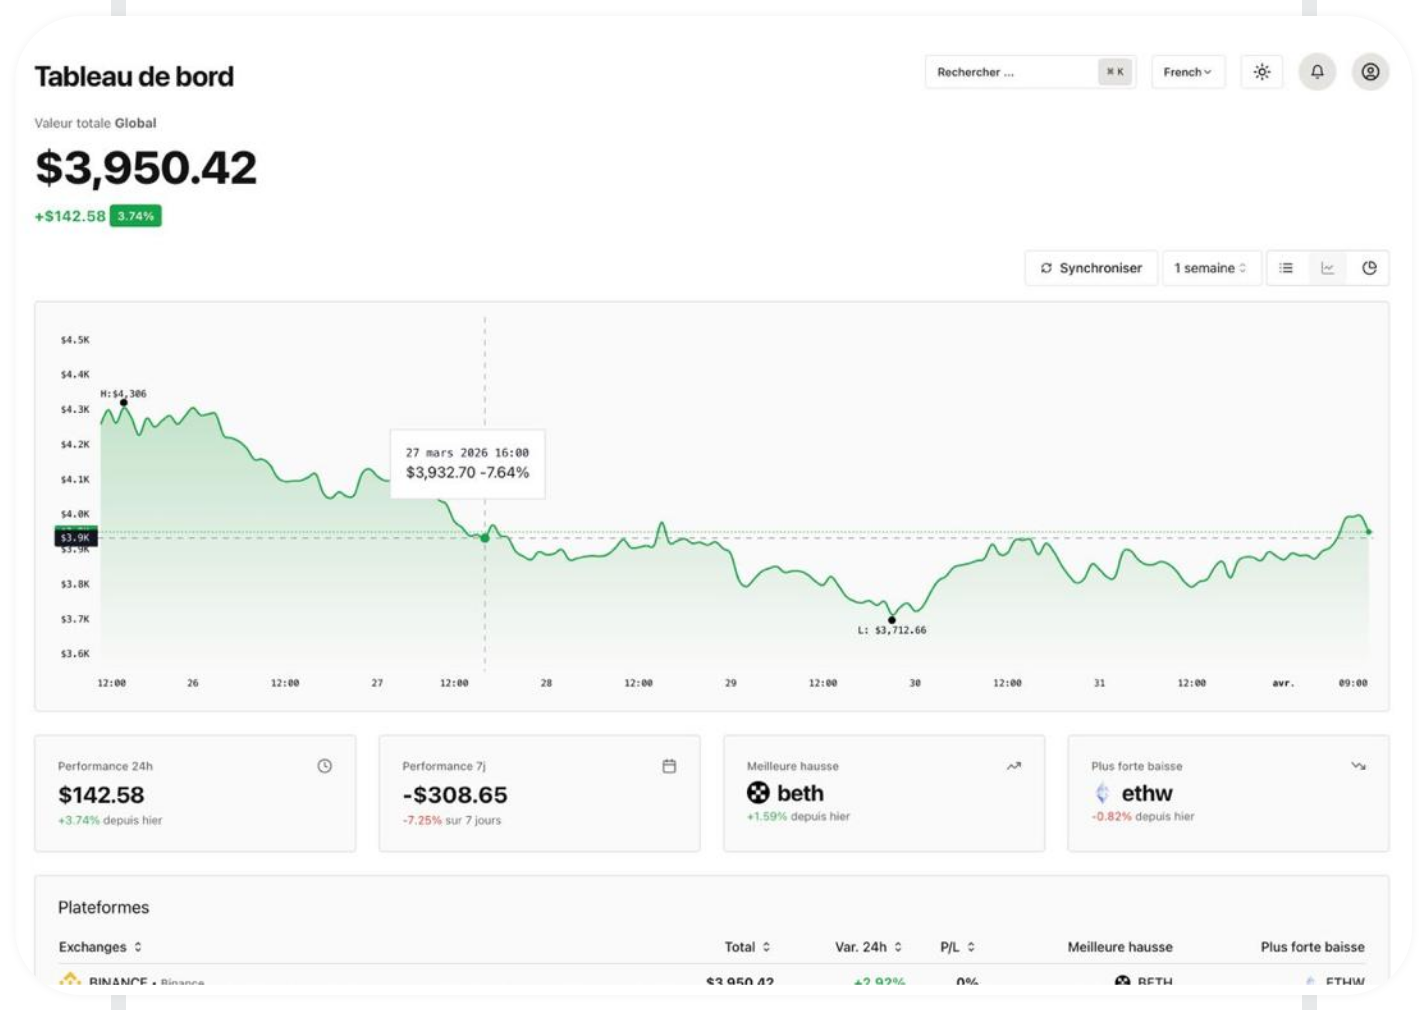Click the beth label in Meilleure hausse
Viewport: 1427px width, 1010px height.
(801, 793)
